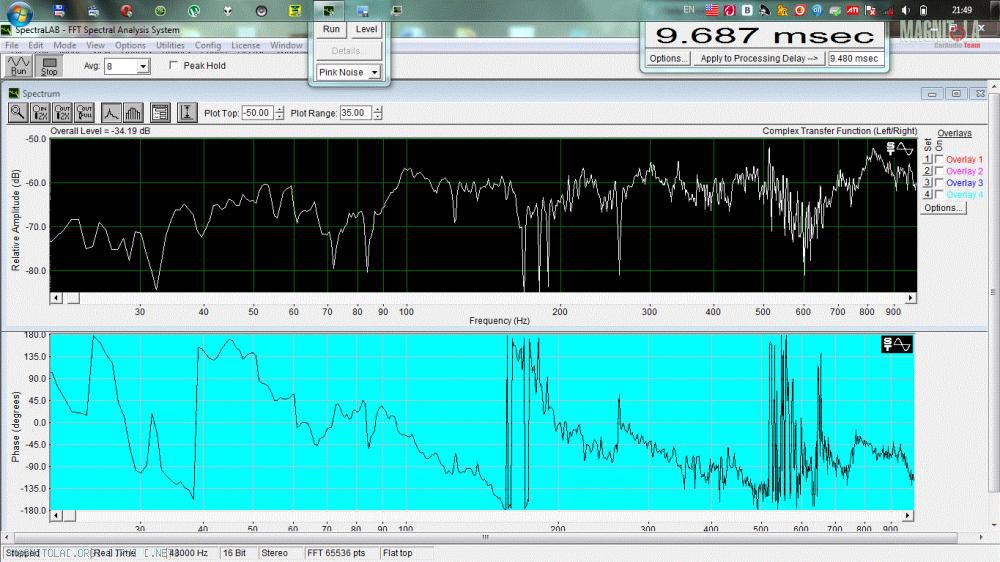Increase Plot Range with the up spinner
This screenshot has width=1000, height=562.
tap(378, 110)
